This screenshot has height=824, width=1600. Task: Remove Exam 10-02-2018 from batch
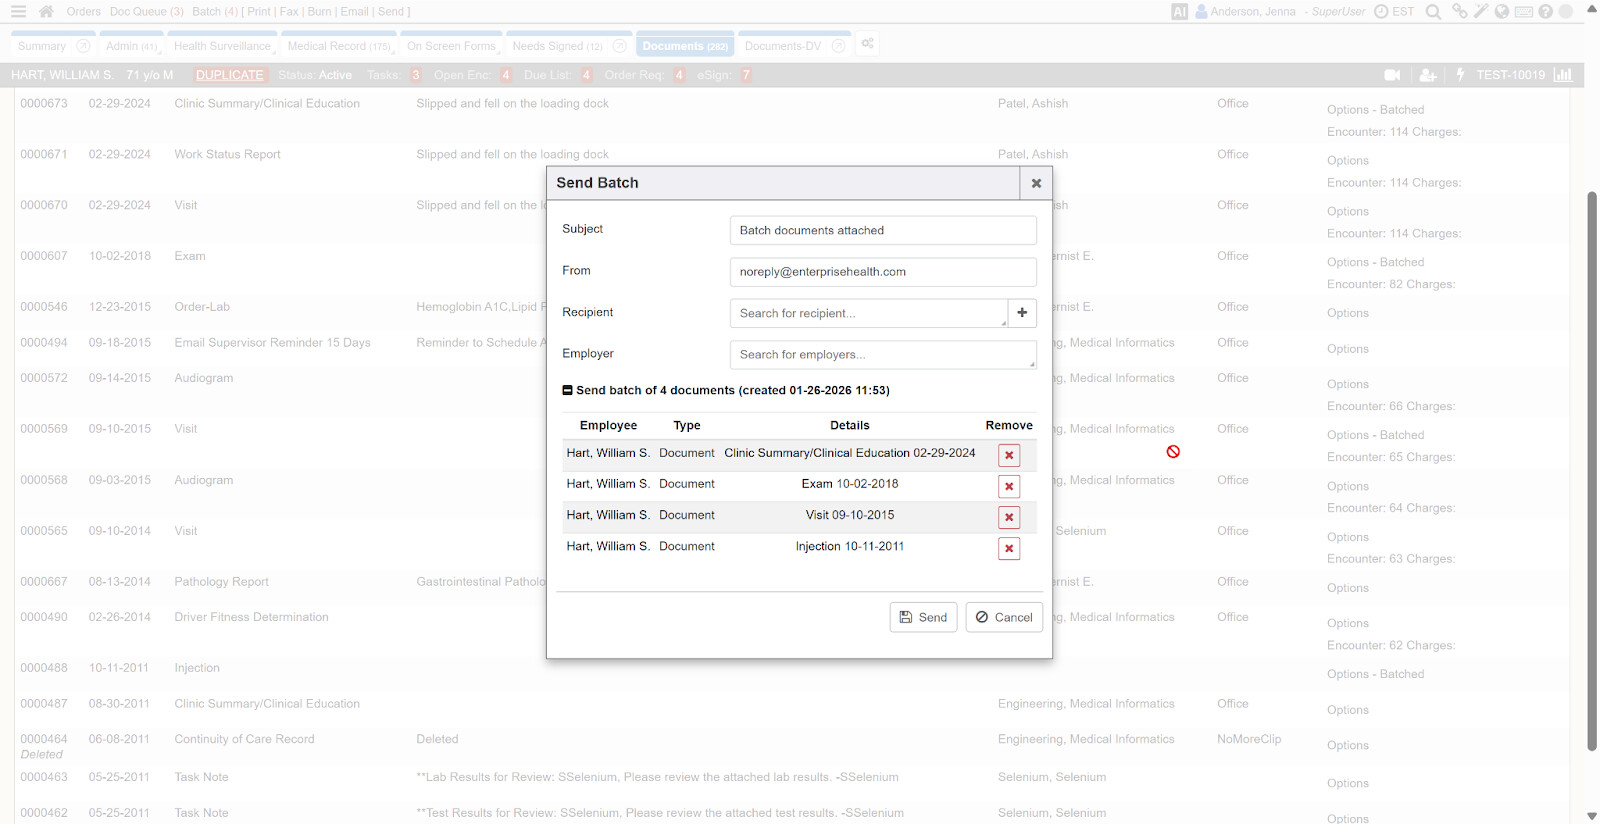[1009, 486]
